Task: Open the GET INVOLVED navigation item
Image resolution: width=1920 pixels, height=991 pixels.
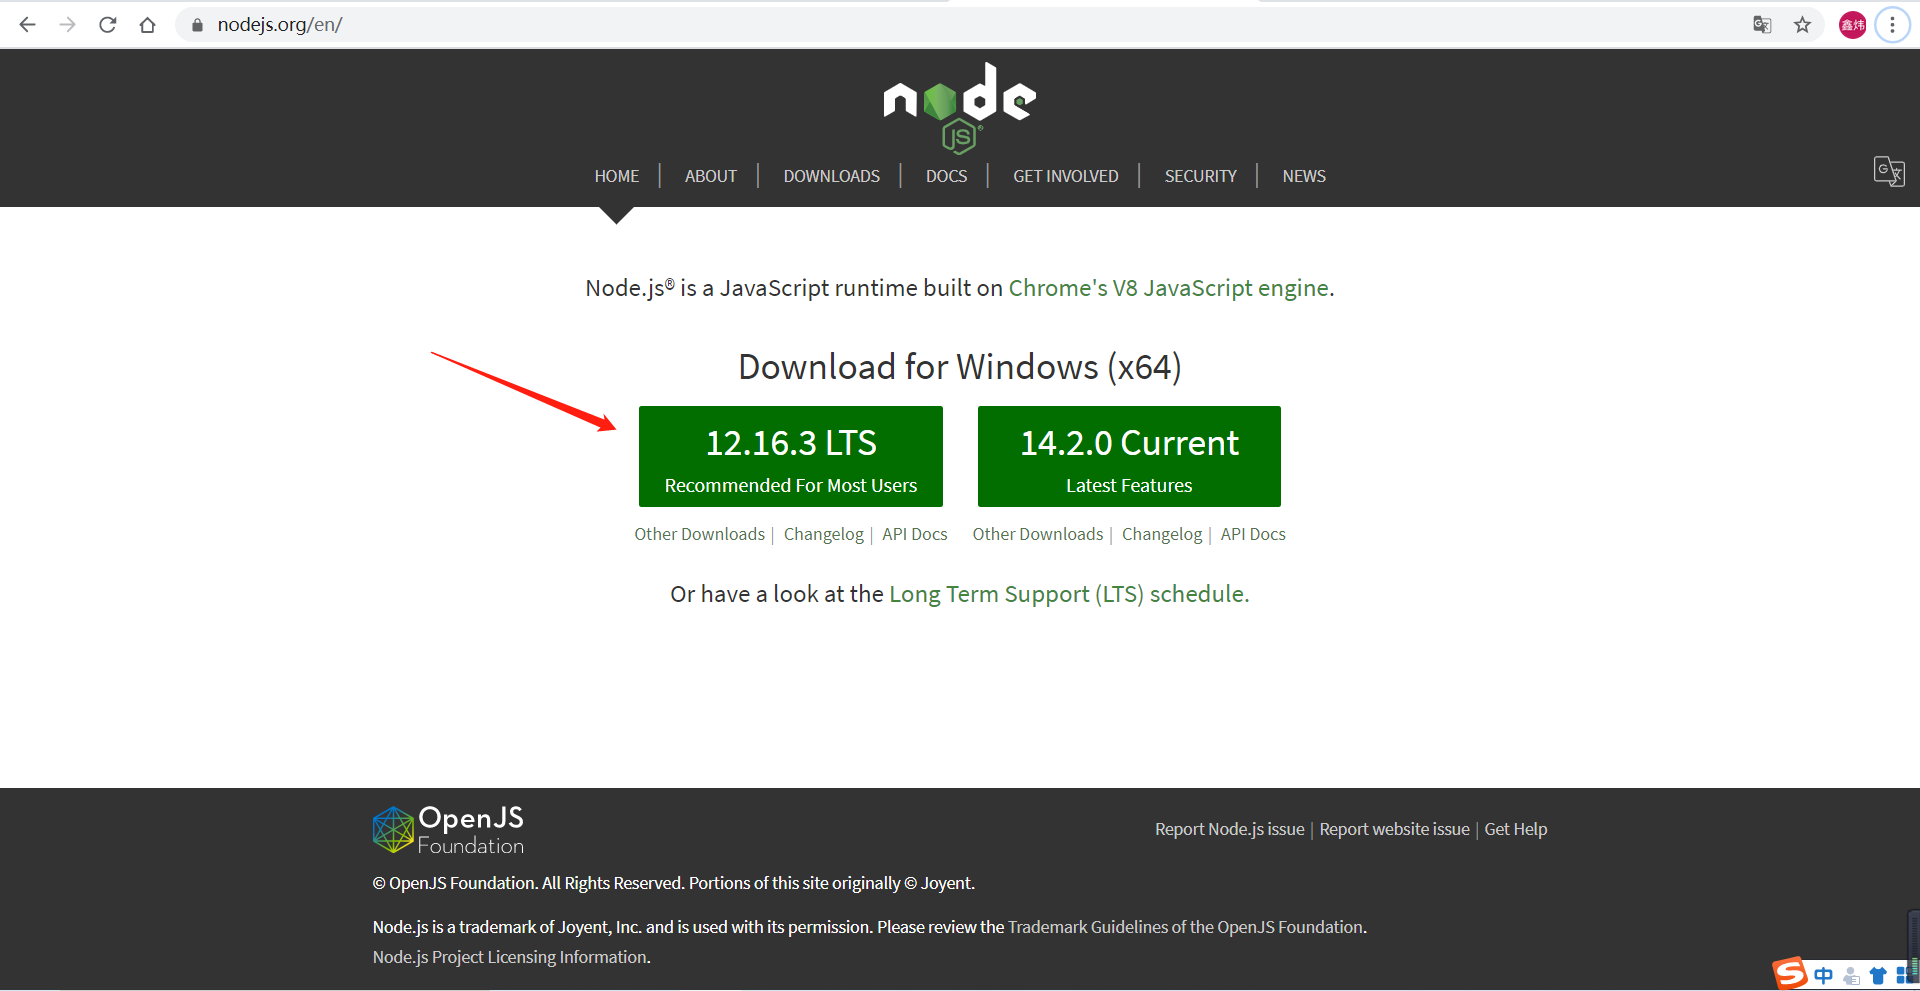Action: 1065,176
